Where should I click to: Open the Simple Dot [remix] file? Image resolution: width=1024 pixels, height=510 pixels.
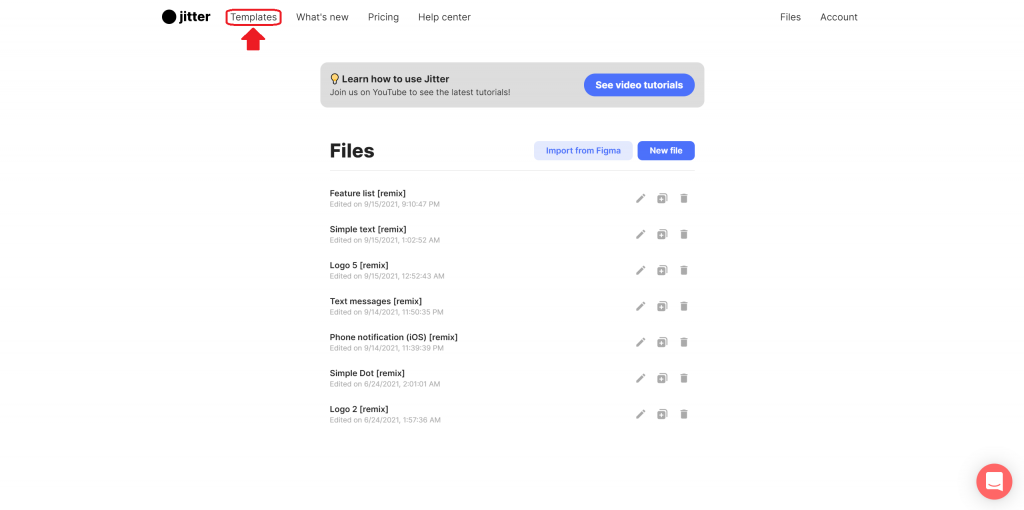[x=368, y=373]
